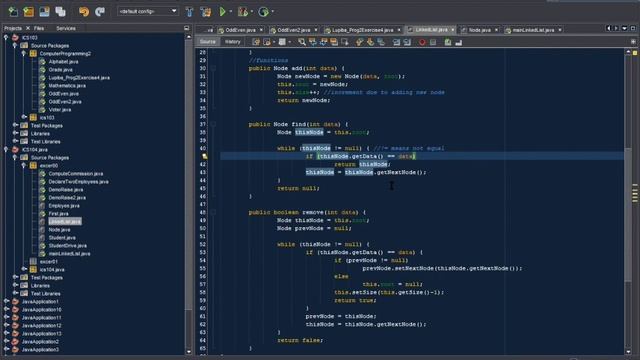640x360 pixels.
Task: Switch to the Files panel tab
Action: click(39, 28)
